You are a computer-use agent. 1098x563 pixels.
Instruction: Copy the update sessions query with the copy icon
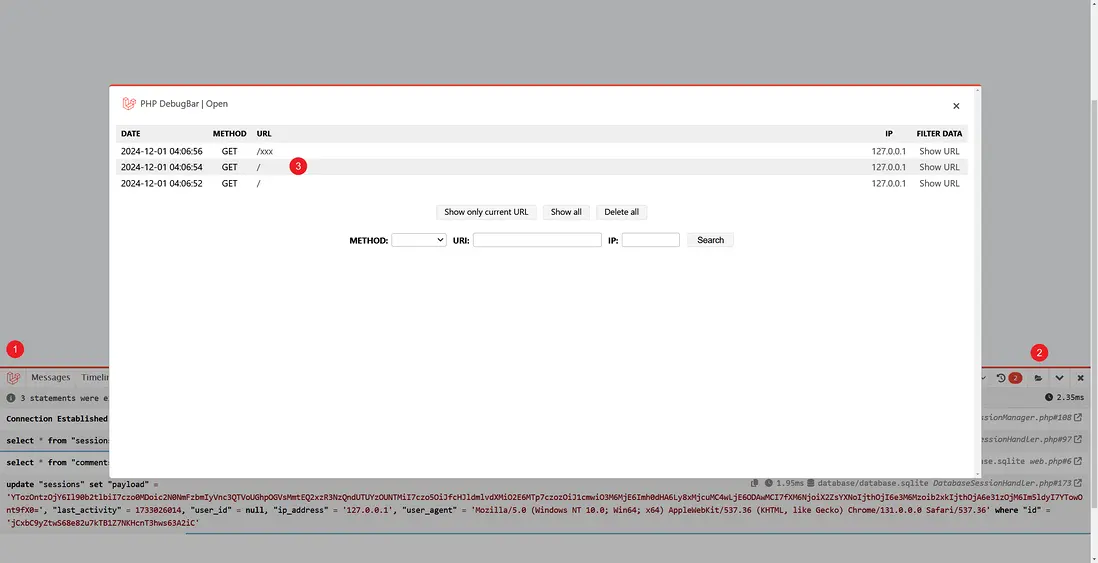(x=754, y=483)
